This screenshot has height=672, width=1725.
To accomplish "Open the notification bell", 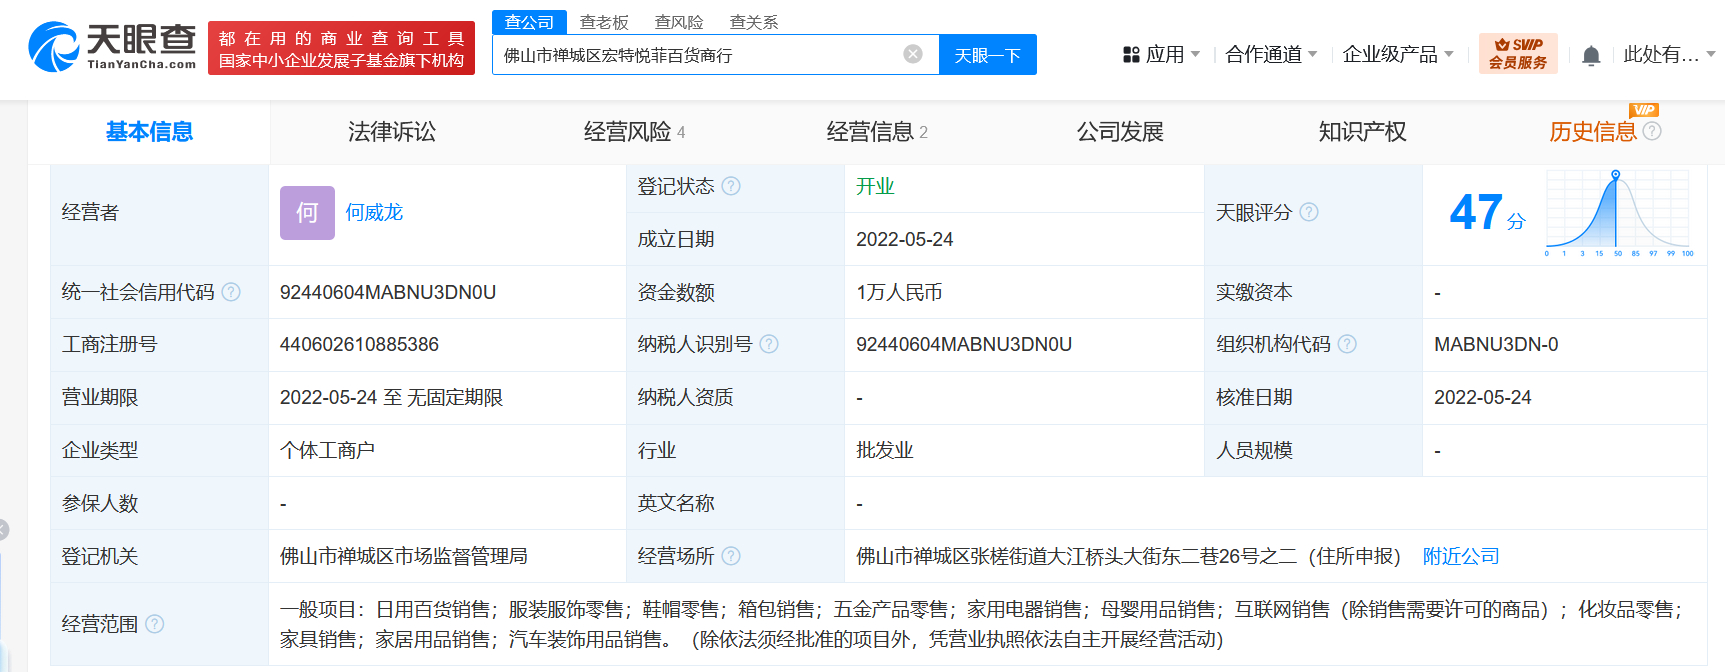I will tap(1591, 55).
